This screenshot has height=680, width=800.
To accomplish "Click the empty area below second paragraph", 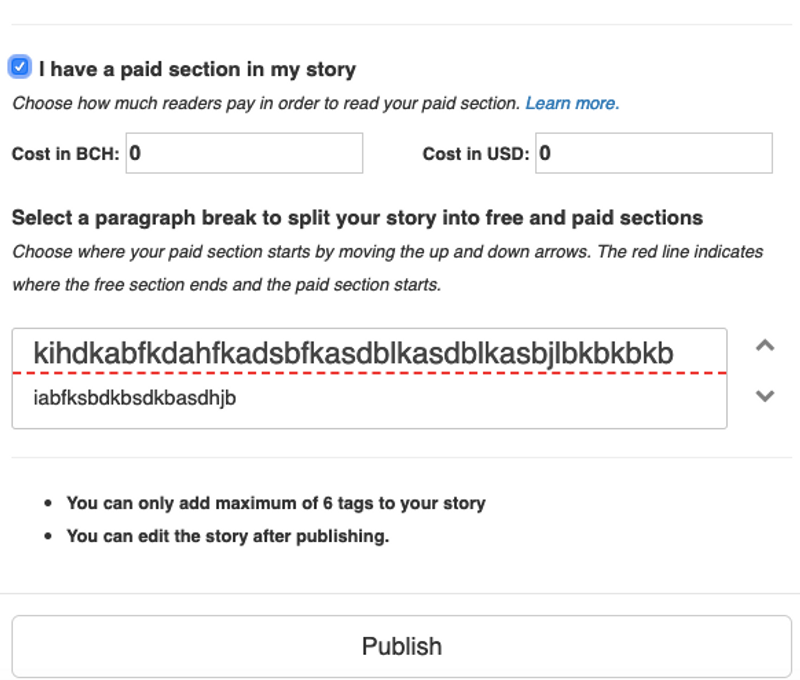I will pos(369,418).
